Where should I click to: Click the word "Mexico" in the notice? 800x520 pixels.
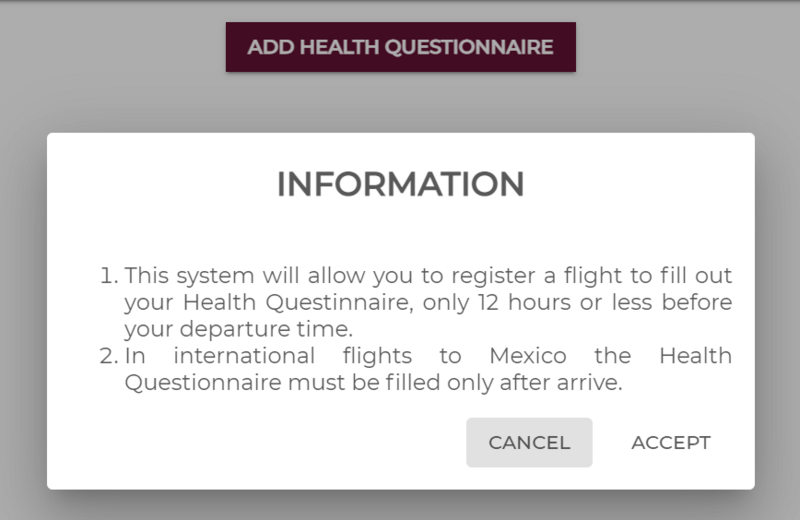click(x=527, y=356)
